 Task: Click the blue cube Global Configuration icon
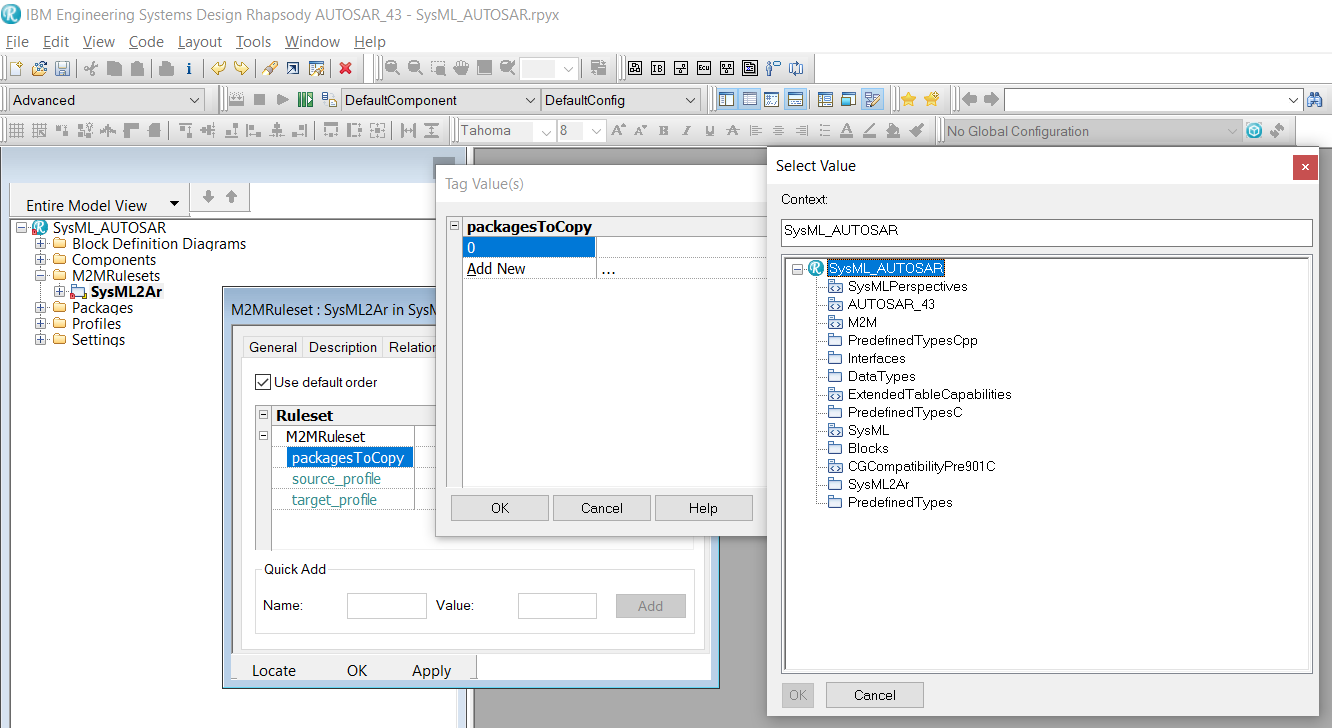(x=1254, y=131)
